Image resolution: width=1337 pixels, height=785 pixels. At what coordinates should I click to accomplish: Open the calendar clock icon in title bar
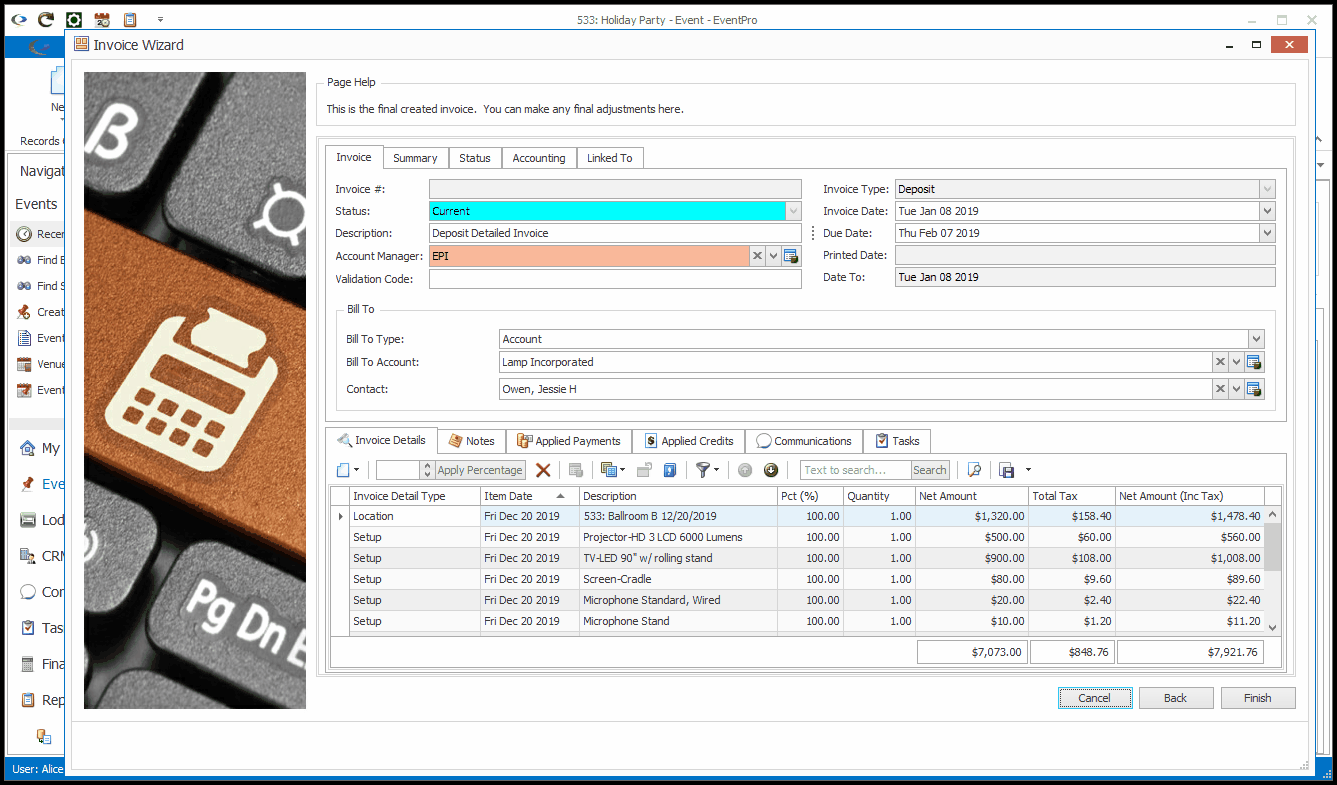[102, 19]
